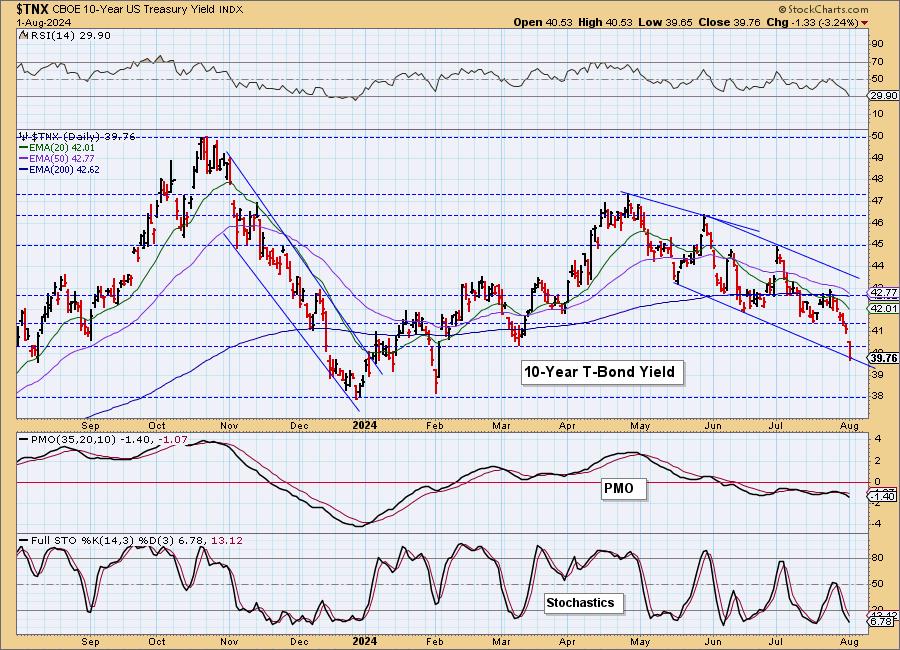900x650 pixels.
Task: Click the purple line marker before EMA(50)
Action: coord(24,158)
